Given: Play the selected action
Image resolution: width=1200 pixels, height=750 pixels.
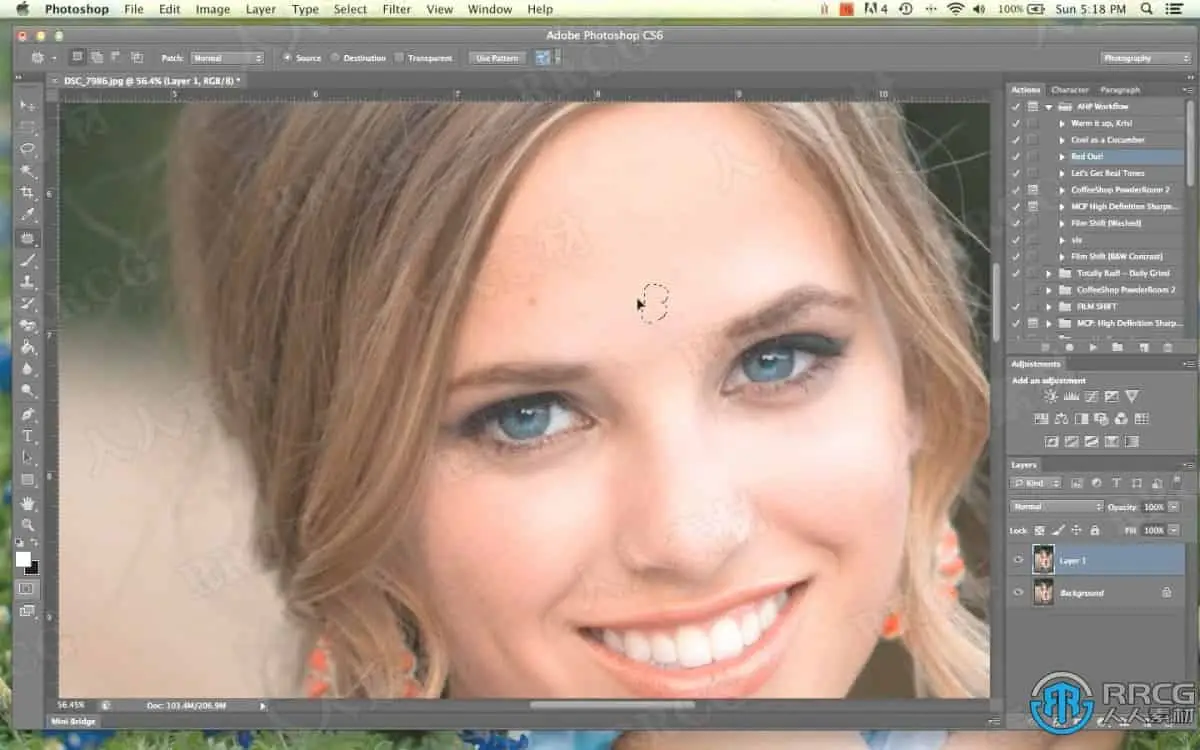Looking at the screenshot, I should click(1092, 347).
